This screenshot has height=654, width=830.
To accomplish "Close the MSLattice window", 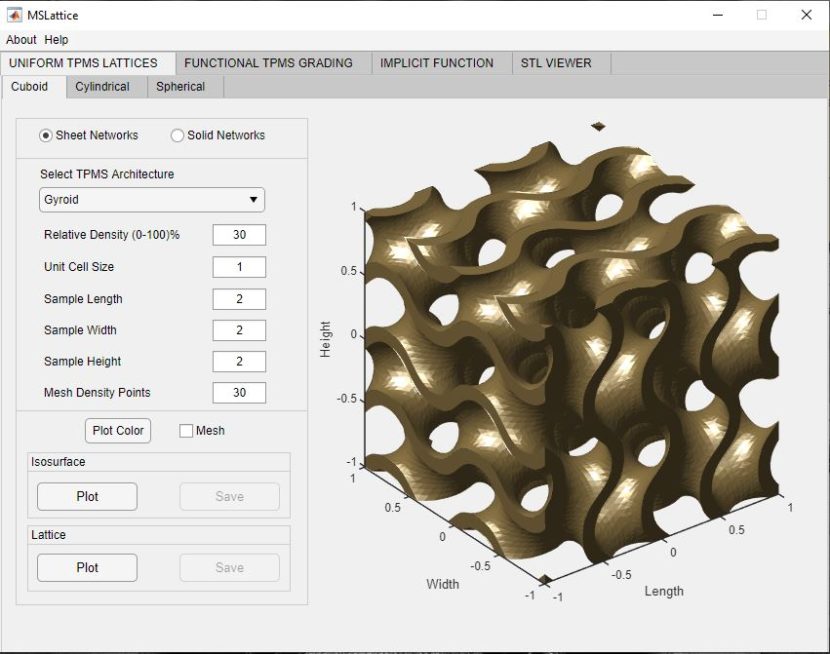I will 806,15.
